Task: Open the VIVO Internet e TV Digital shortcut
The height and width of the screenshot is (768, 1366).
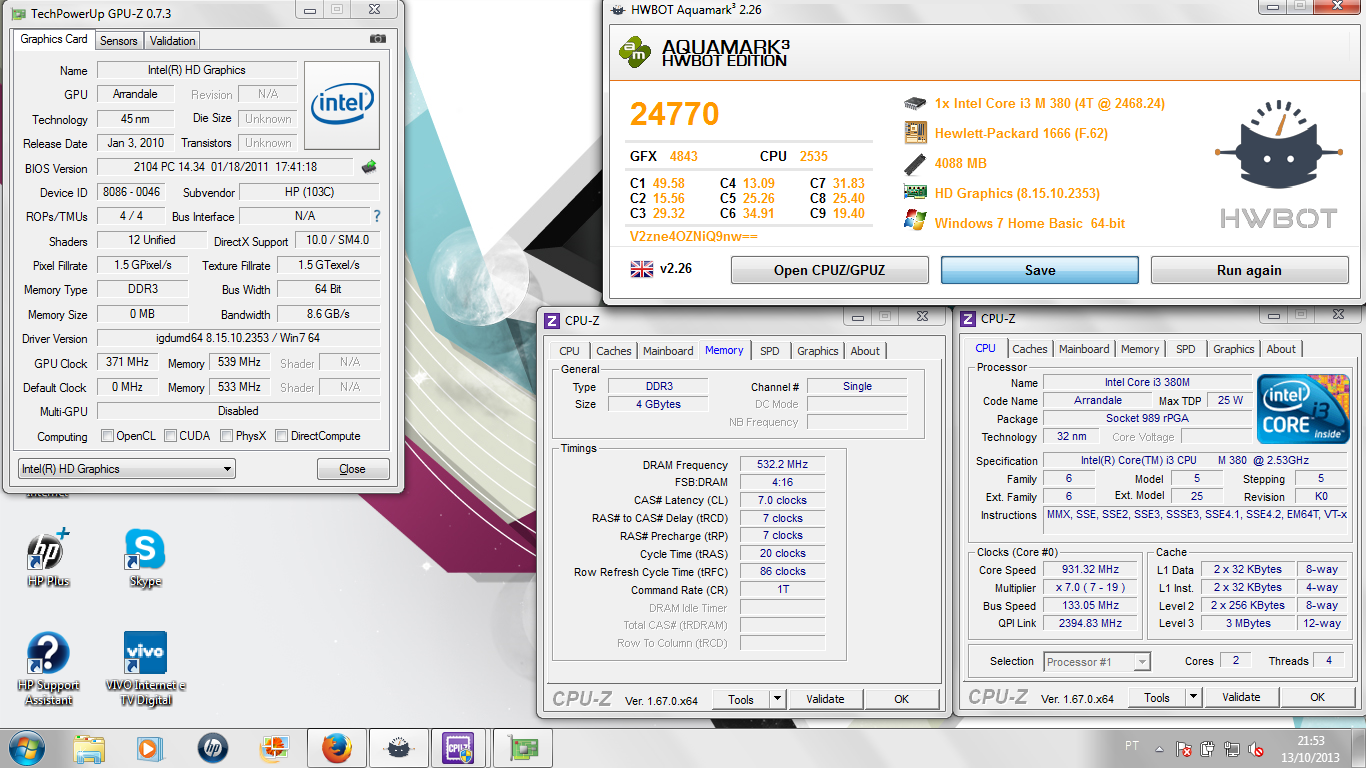Action: point(145,669)
